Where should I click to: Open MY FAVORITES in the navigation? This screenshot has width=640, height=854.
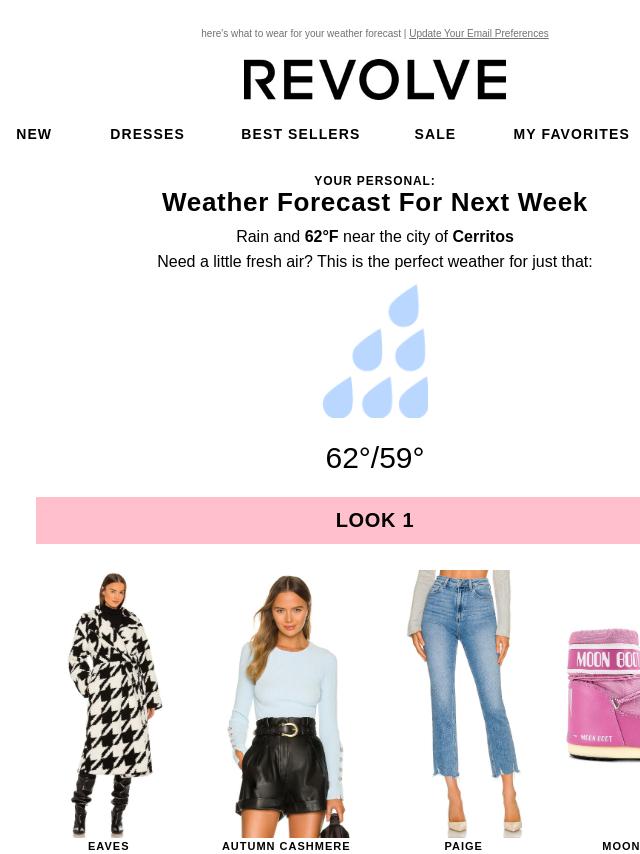pos(571,134)
